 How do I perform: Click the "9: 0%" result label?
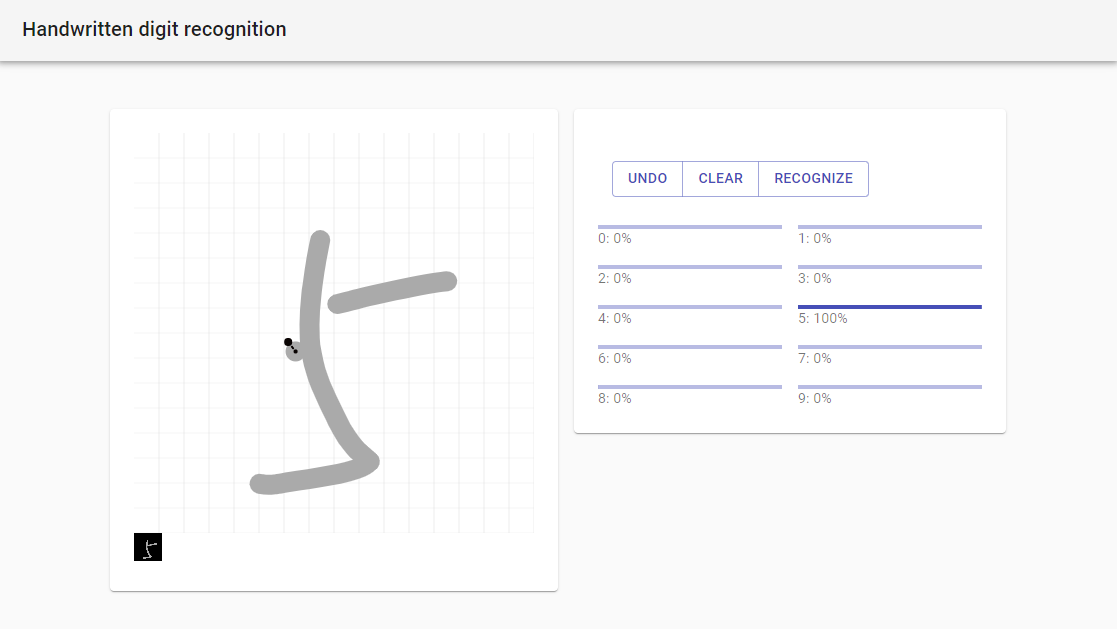click(x=815, y=399)
